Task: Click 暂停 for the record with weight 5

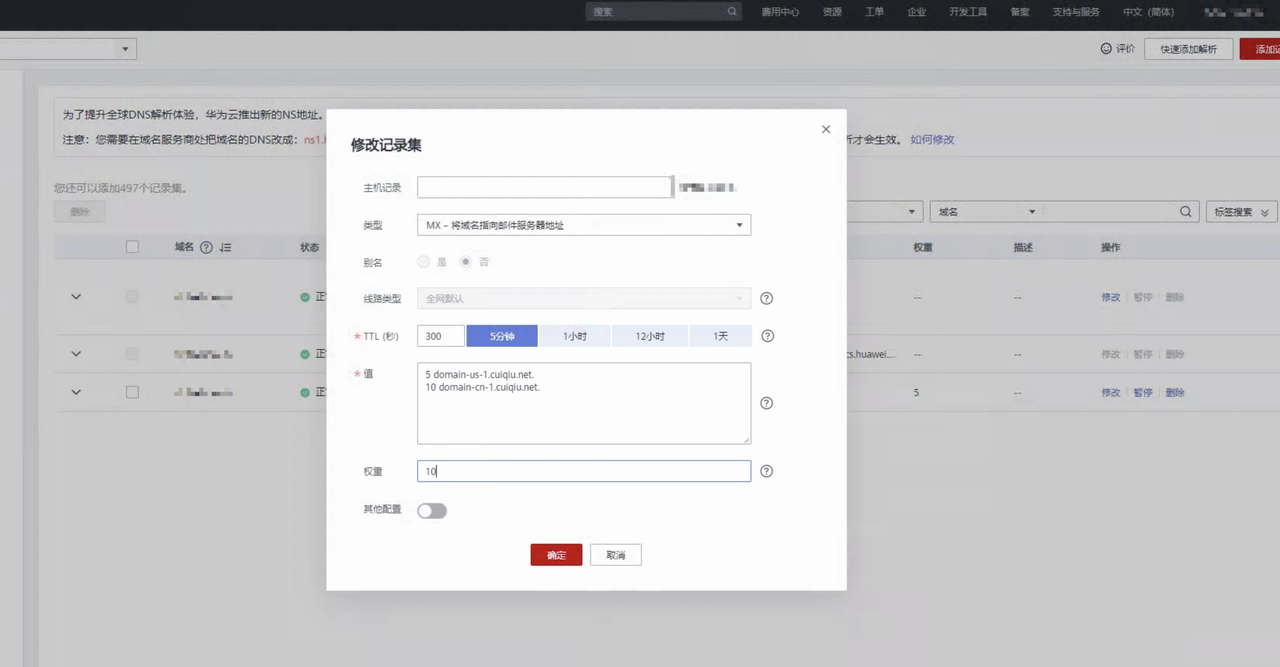Action: (x=1143, y=393)
